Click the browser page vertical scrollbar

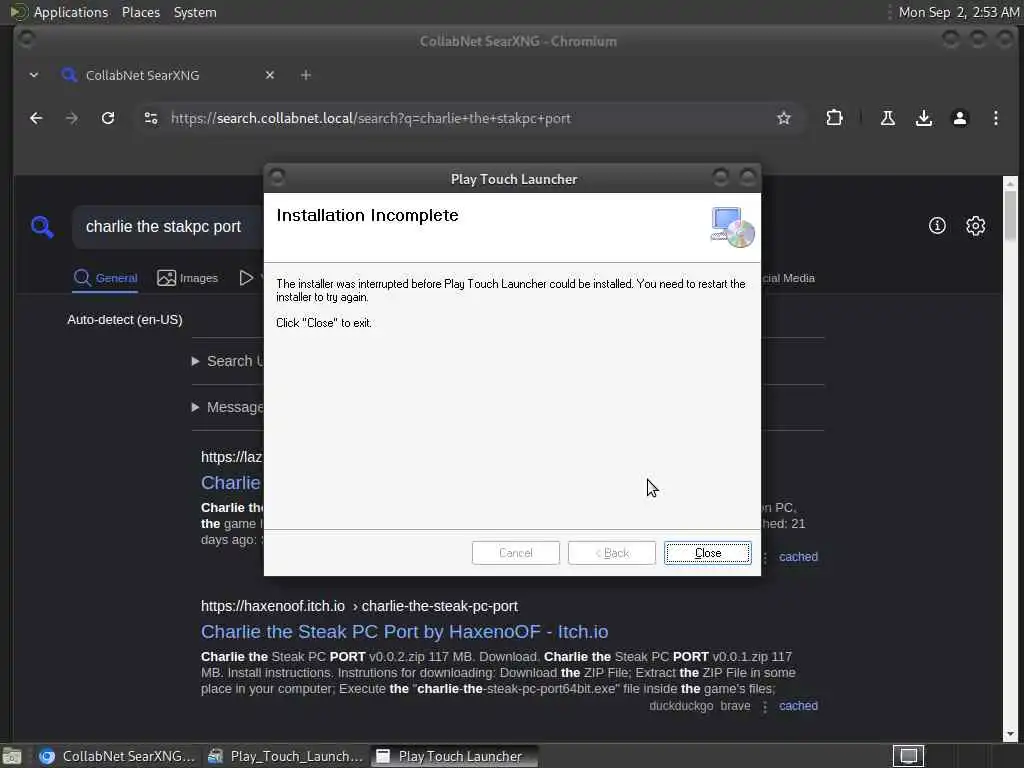coord(1010,457)
